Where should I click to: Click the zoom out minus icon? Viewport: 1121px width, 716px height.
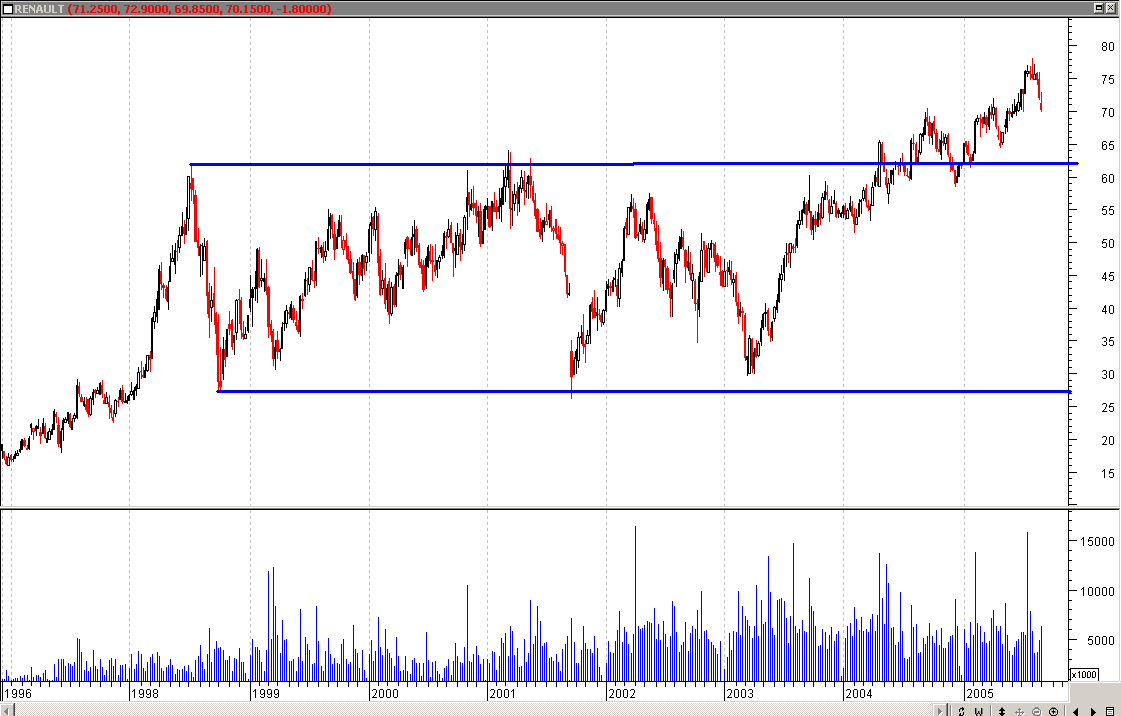click(1037, 711)
